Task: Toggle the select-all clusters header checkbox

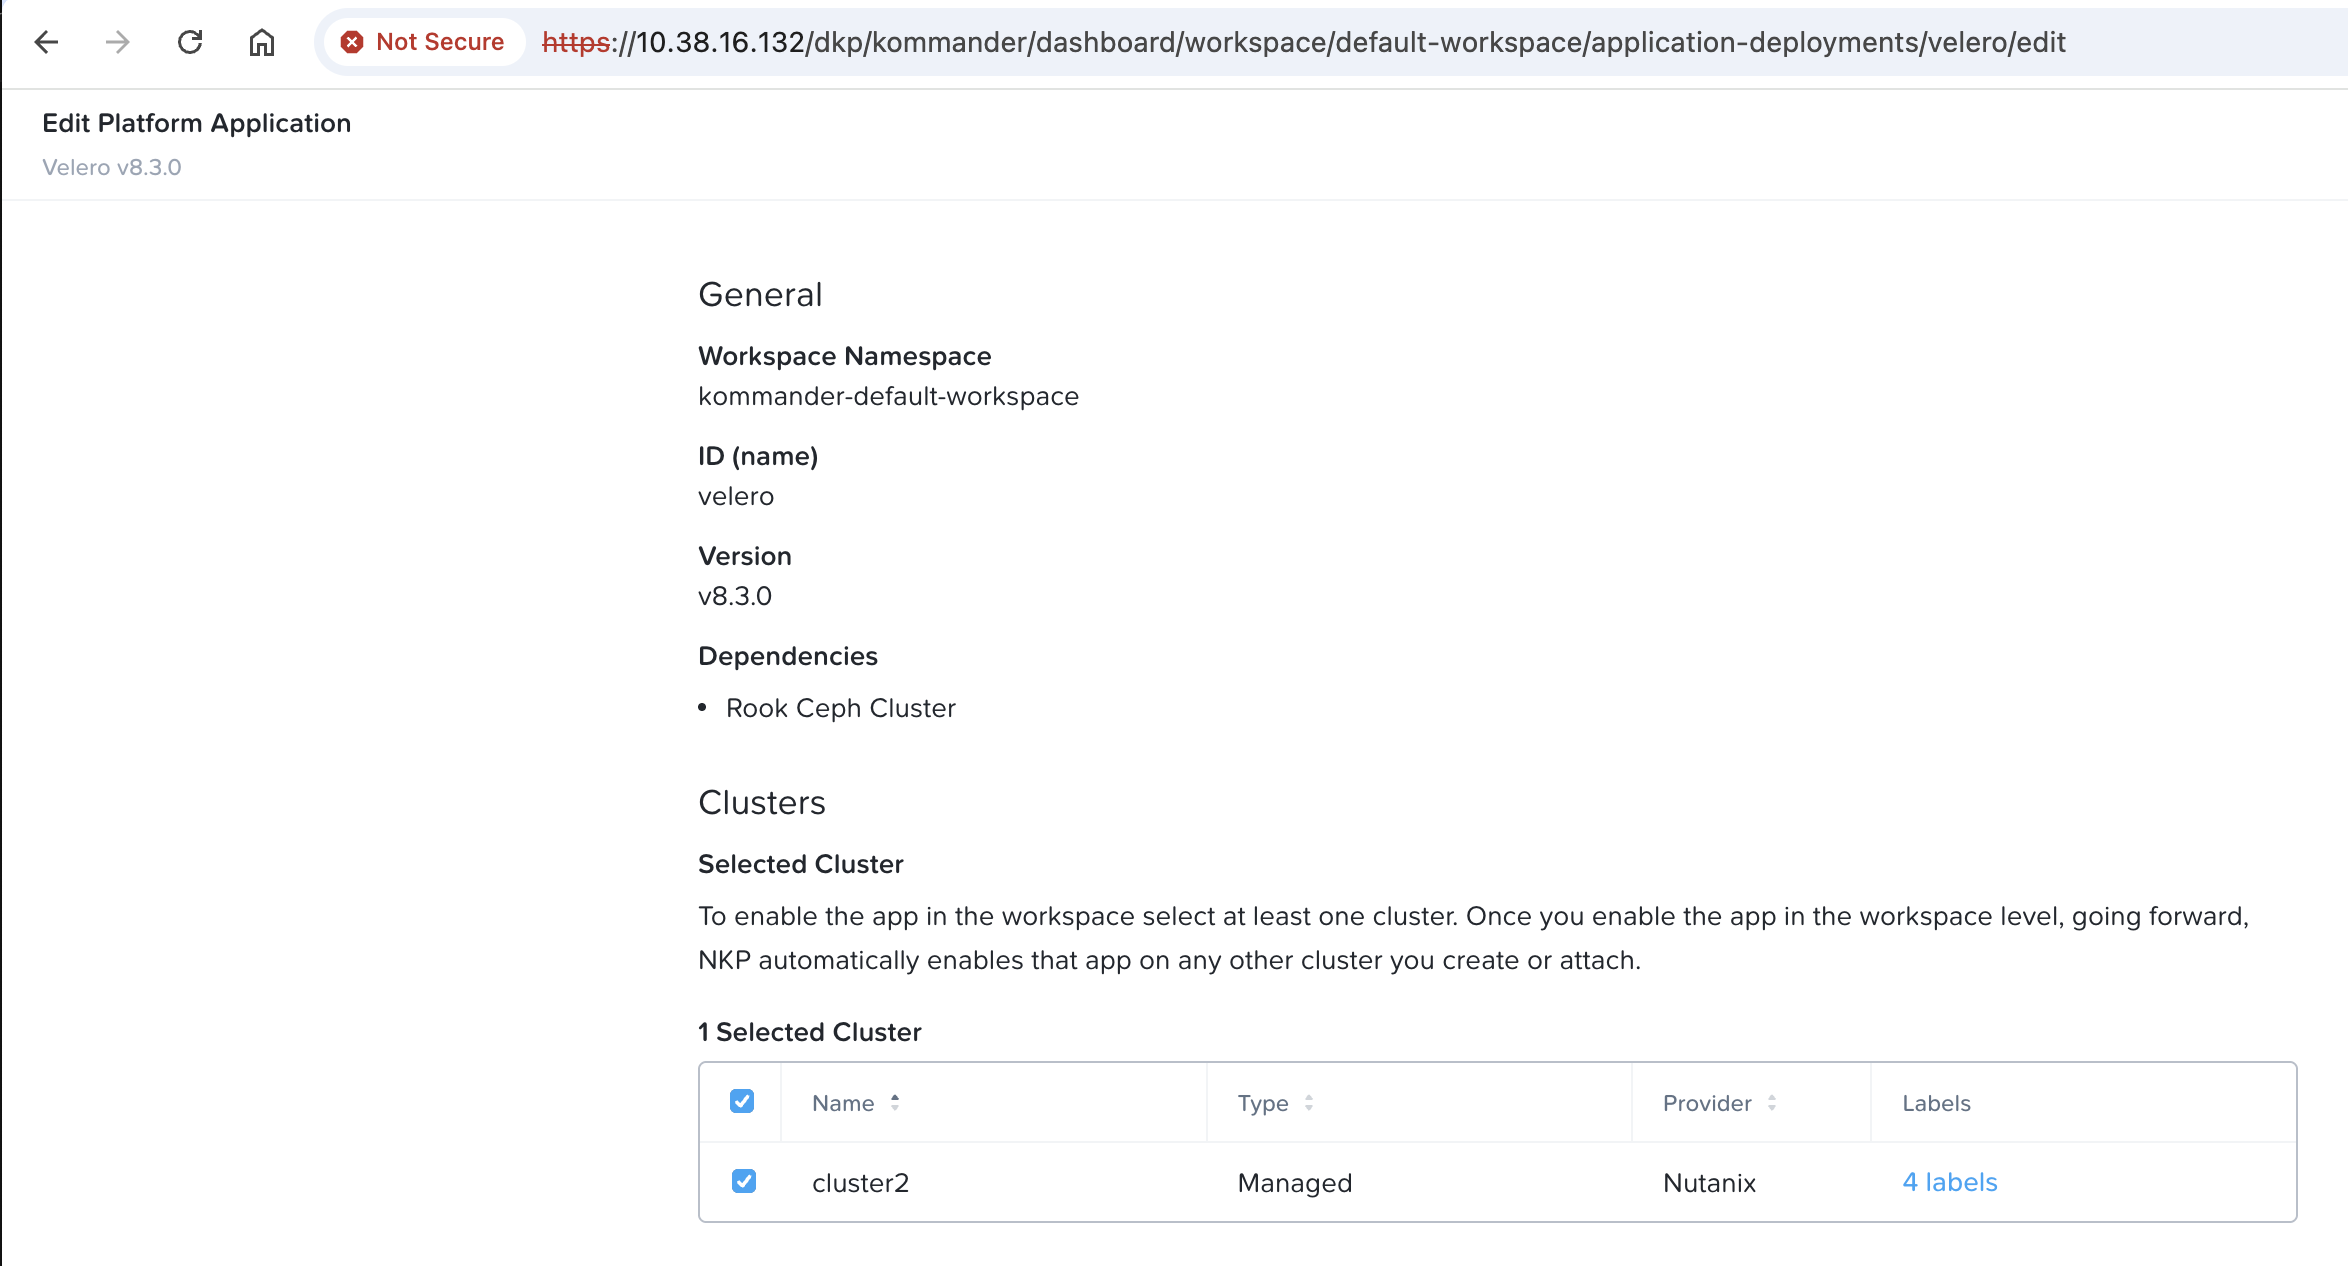Action: point(742,1101)
